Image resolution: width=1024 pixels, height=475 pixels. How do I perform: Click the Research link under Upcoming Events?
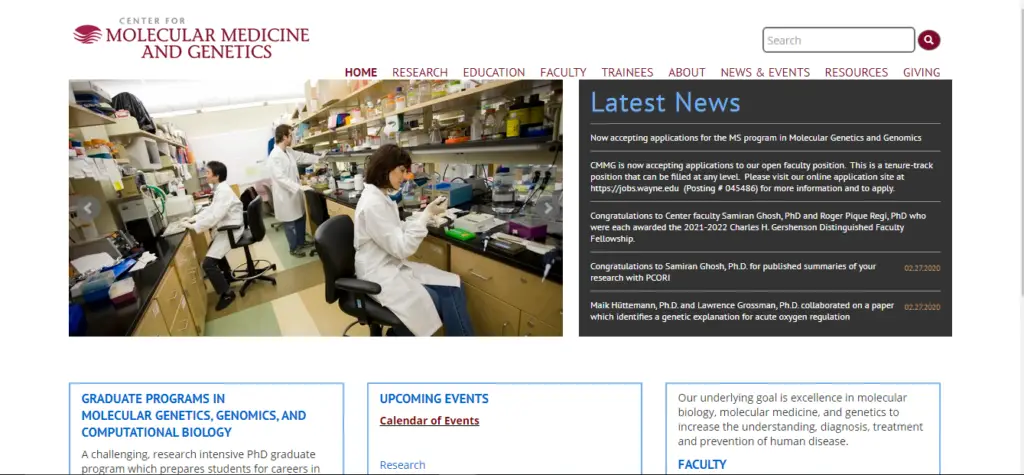pyautogui.click(x=402, y=465)
